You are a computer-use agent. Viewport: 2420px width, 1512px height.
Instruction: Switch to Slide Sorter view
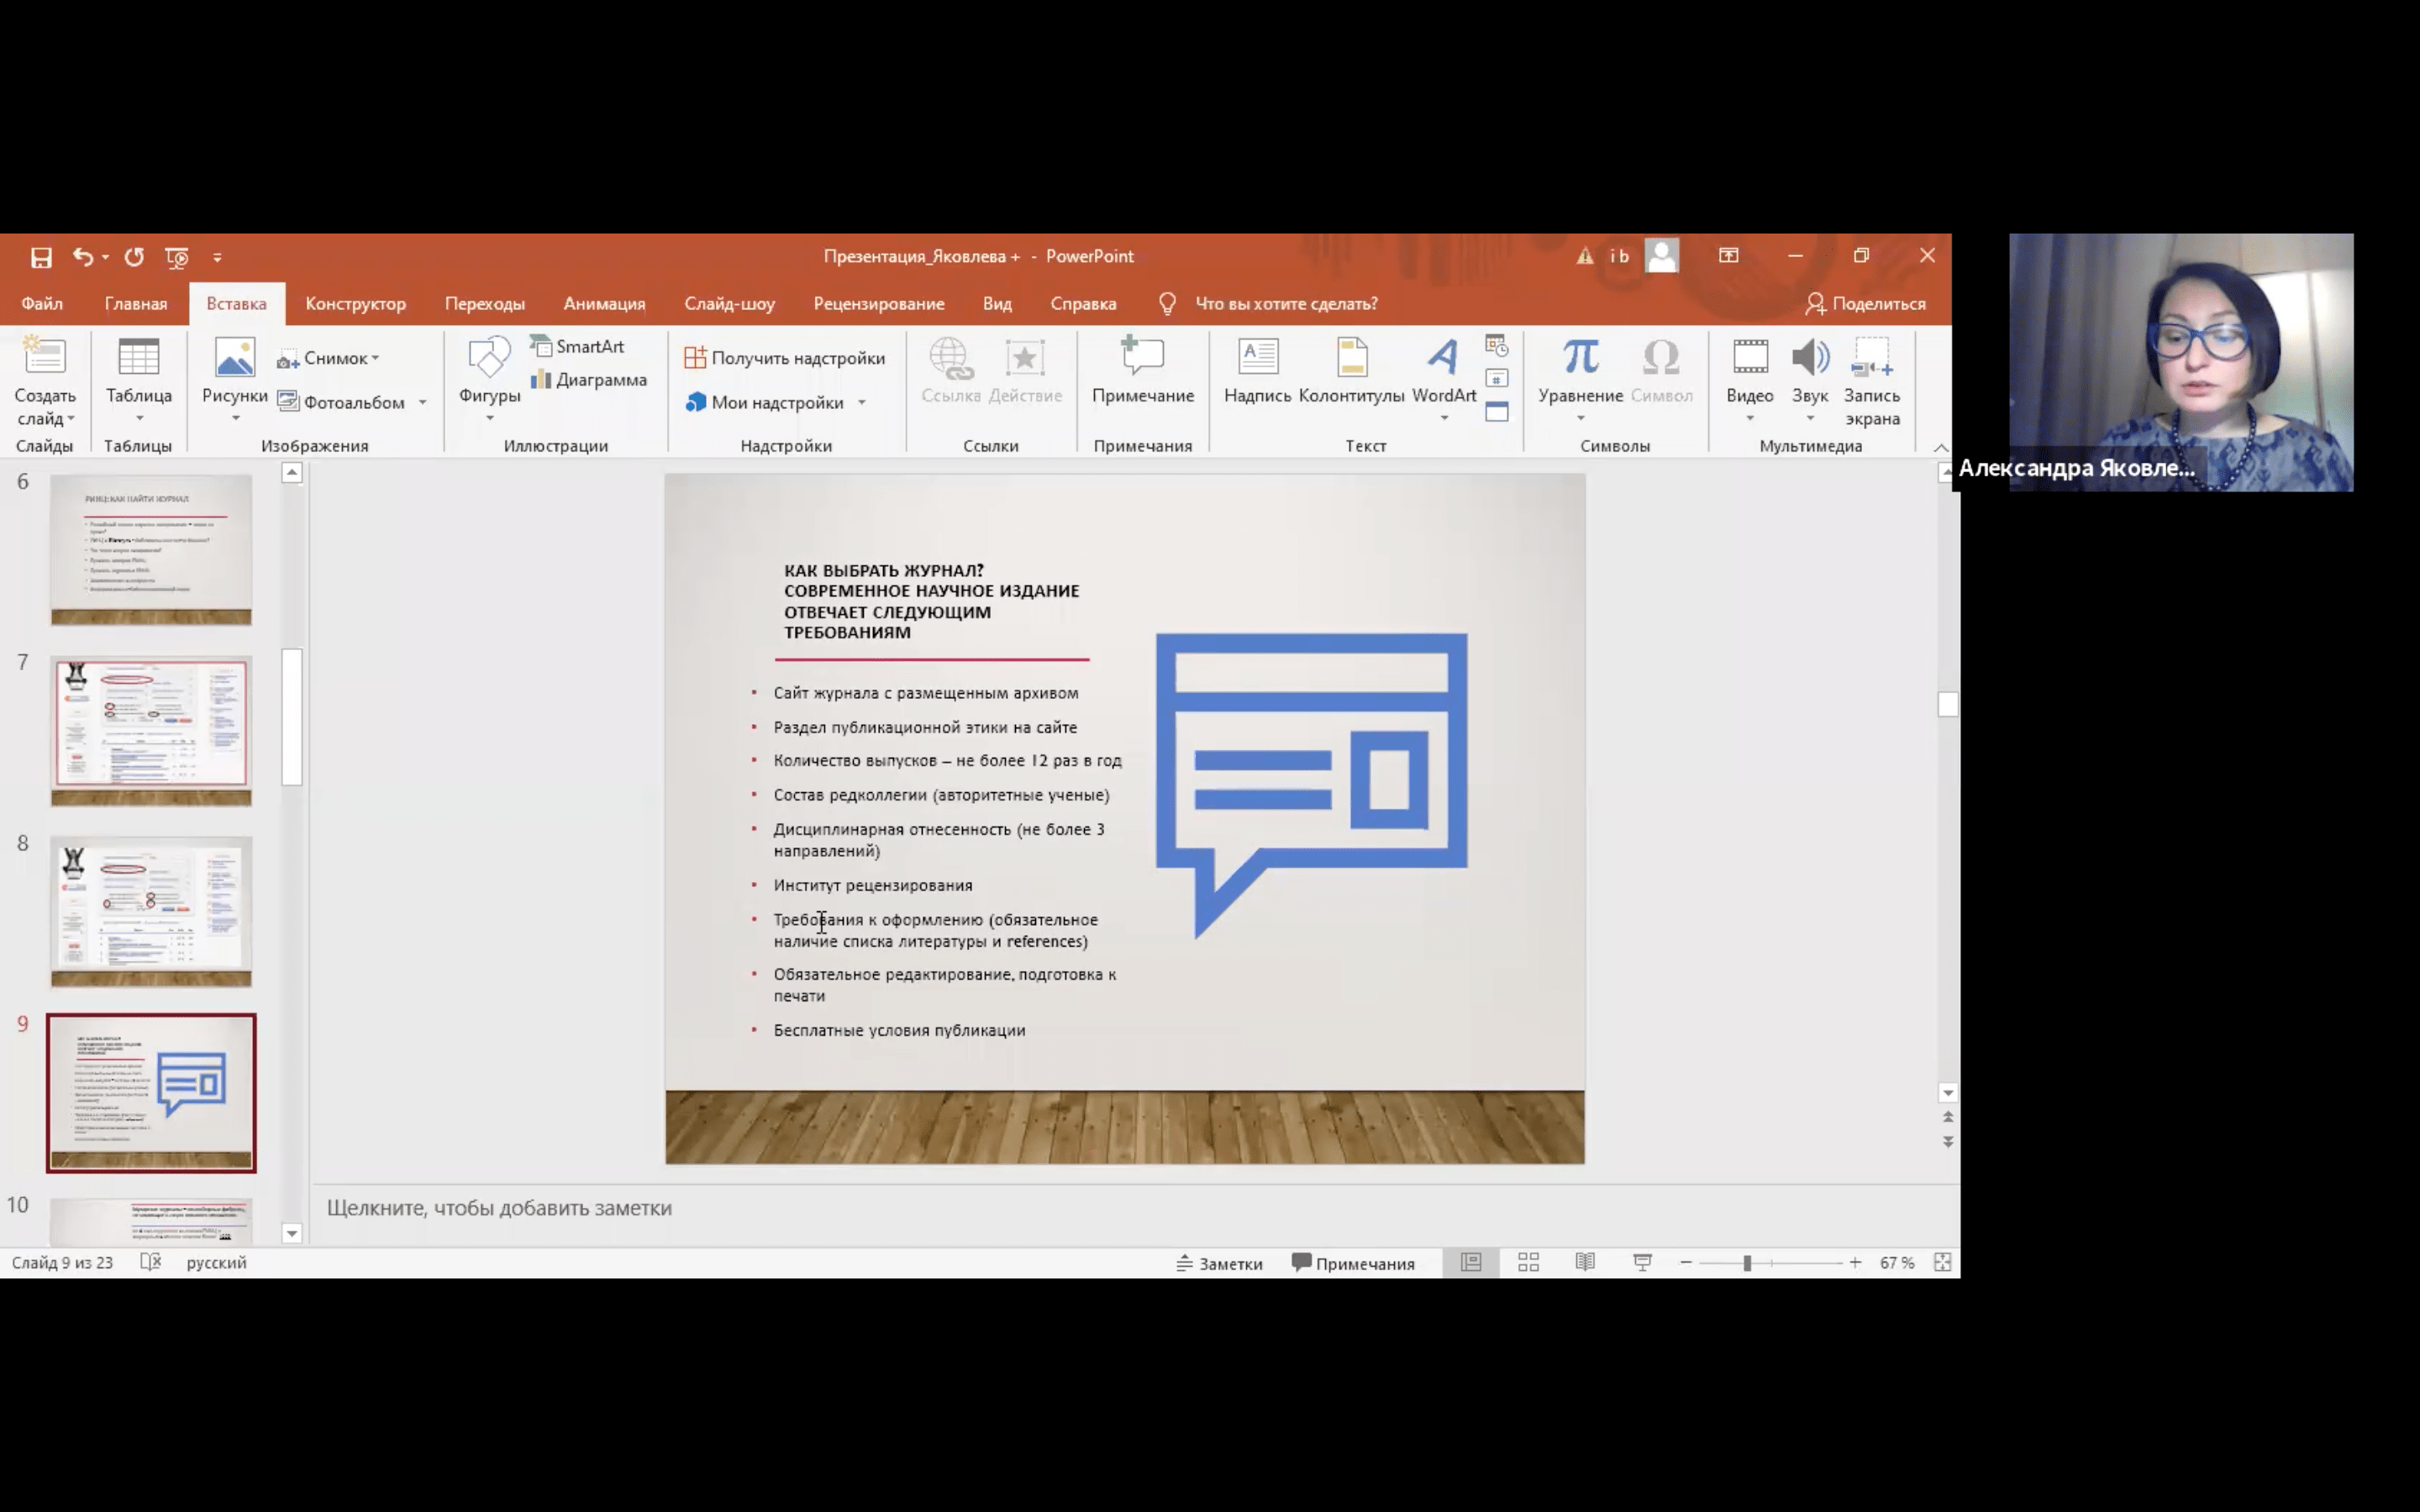(1528, 1263)
